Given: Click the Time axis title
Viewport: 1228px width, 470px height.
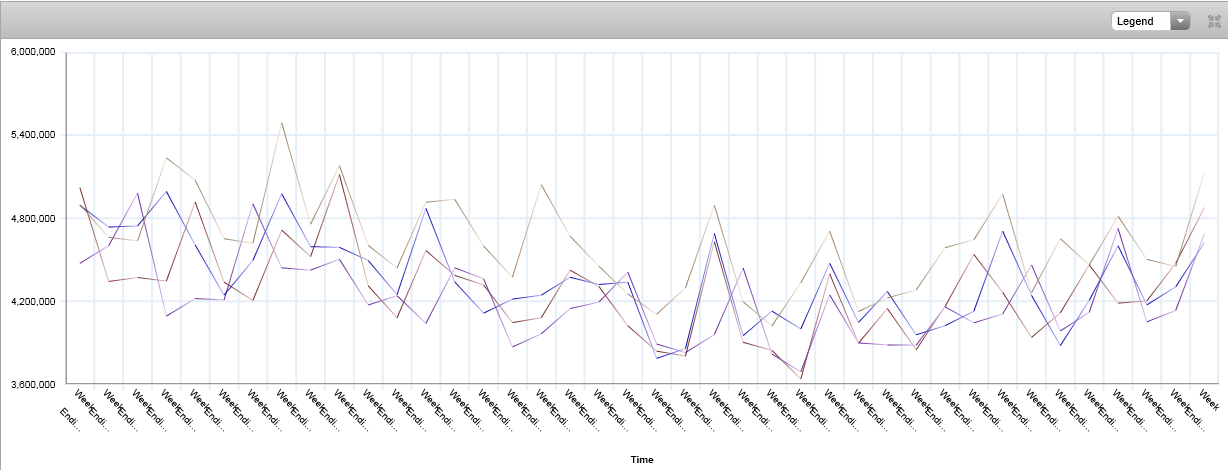Looking at the screenshot, I should click(641, 459).
